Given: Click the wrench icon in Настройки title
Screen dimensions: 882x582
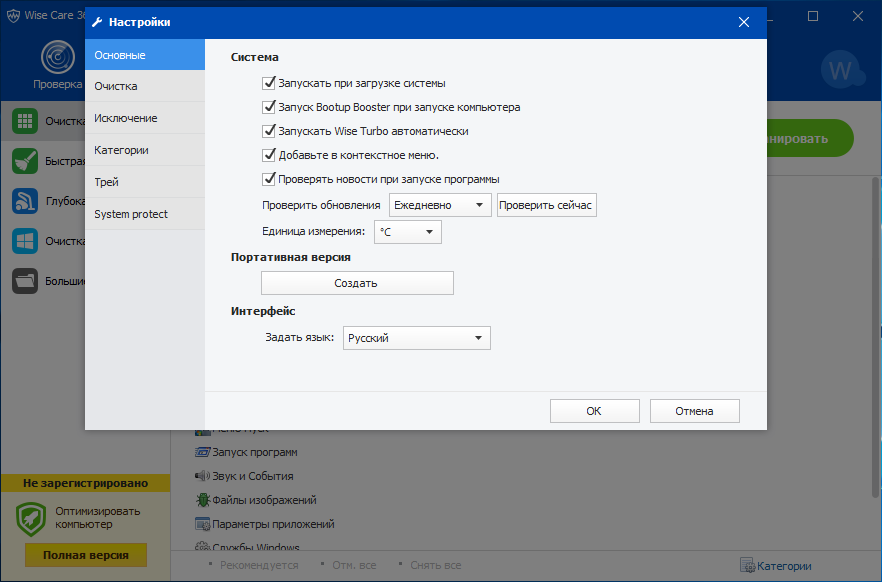Looking at the screenshot, I should (97, 22).
